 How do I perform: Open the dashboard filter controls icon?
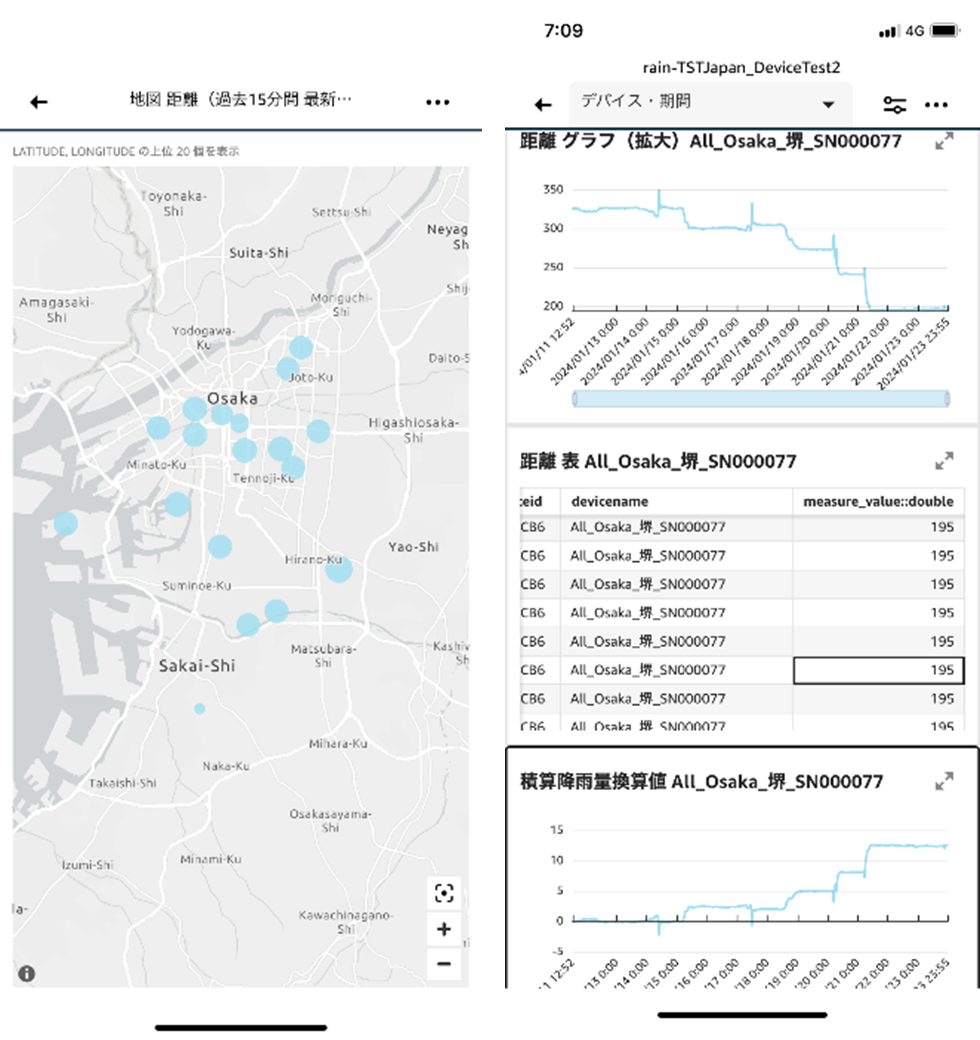(894, 105)
